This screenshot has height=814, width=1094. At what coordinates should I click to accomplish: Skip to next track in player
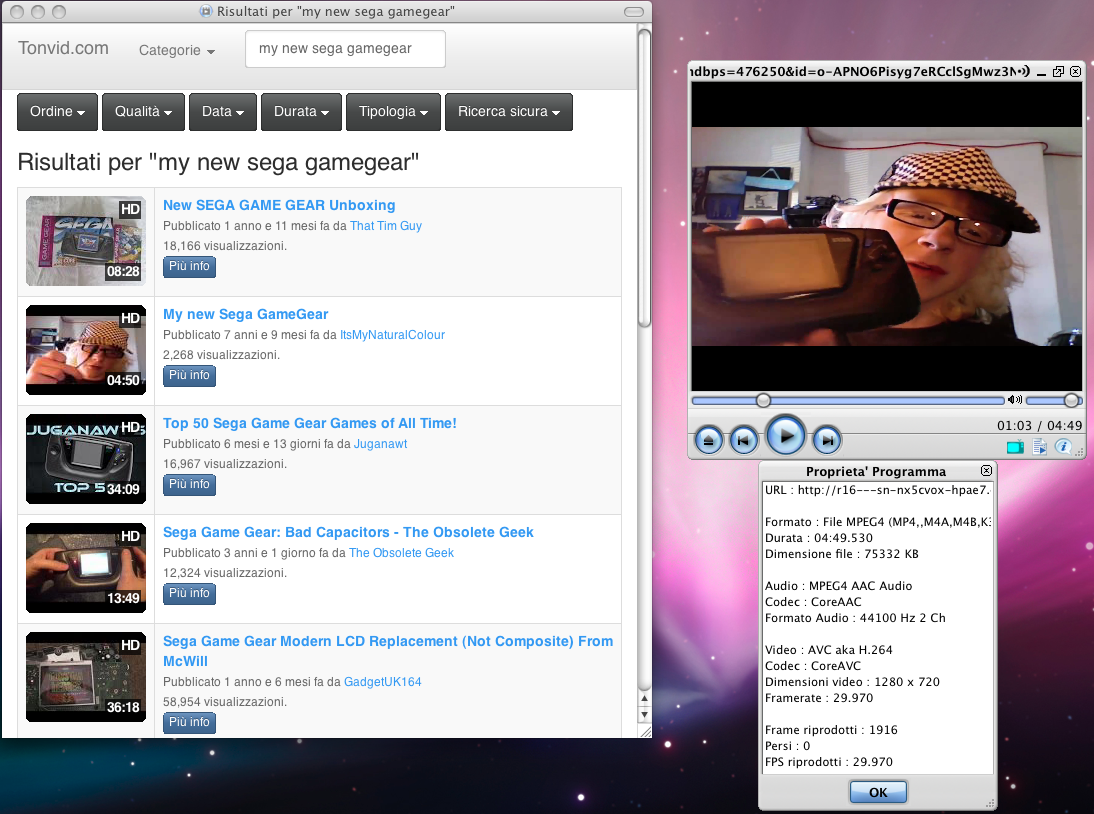coord(827,440)
